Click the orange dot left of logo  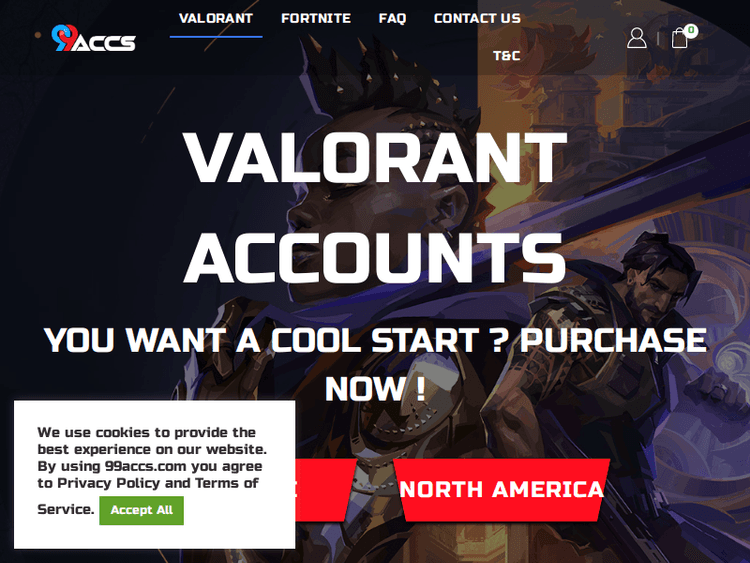click(x=38, y=35)
